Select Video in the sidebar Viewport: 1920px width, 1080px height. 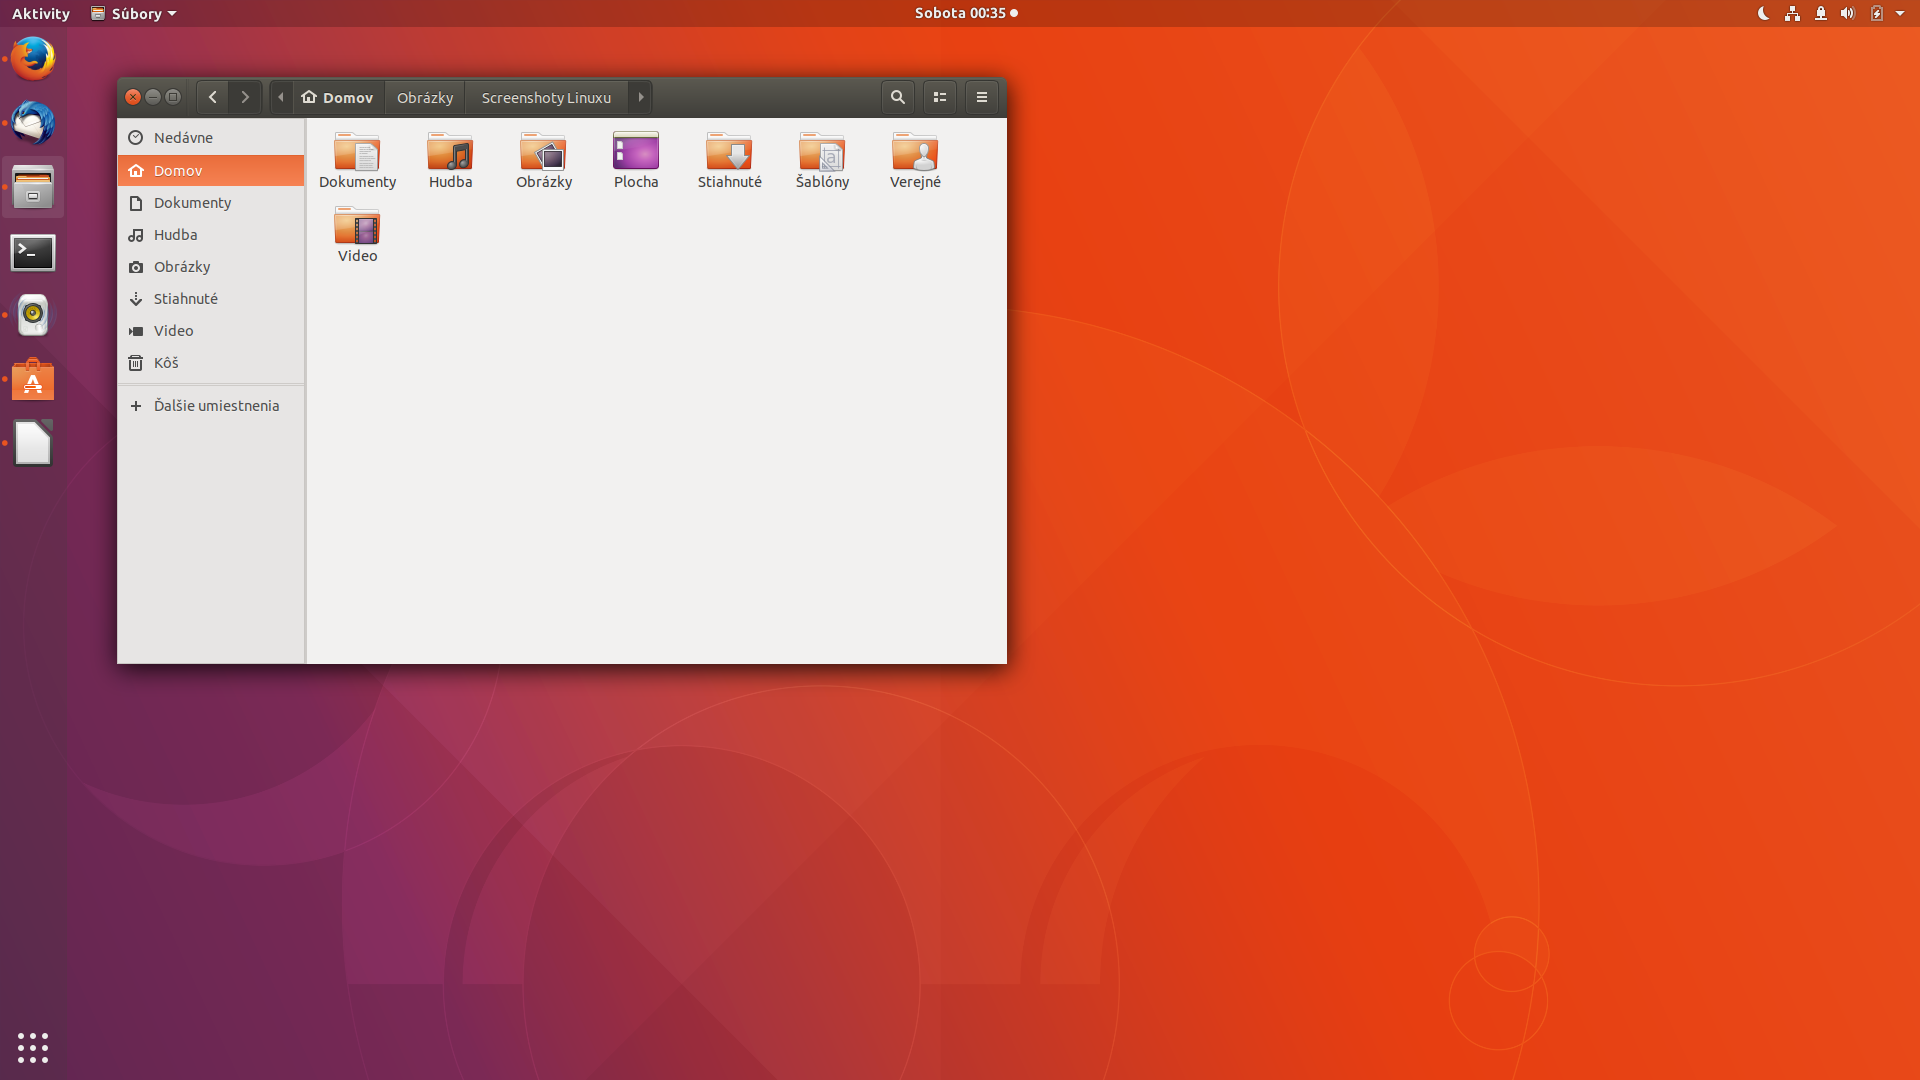[211, 331]
